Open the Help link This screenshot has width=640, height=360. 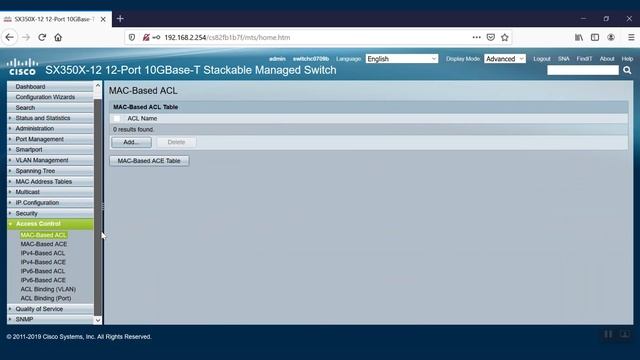[627, 59]
